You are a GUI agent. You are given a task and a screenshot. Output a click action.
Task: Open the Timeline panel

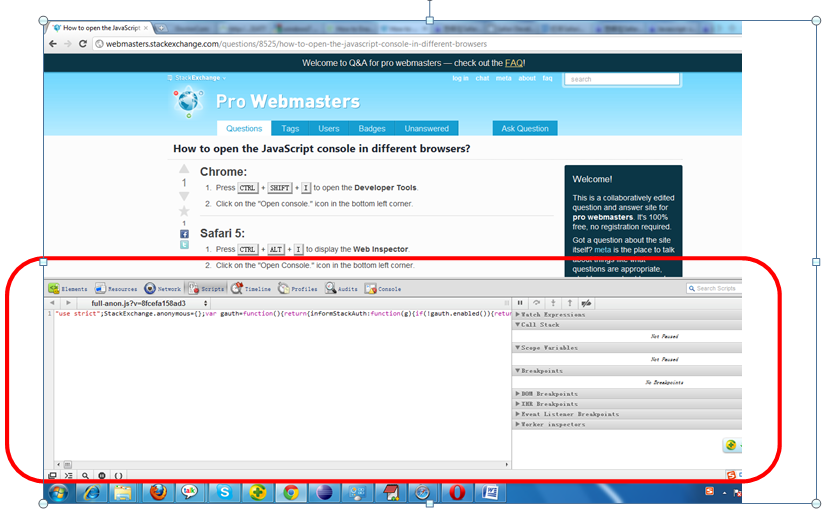coord(251,289)
